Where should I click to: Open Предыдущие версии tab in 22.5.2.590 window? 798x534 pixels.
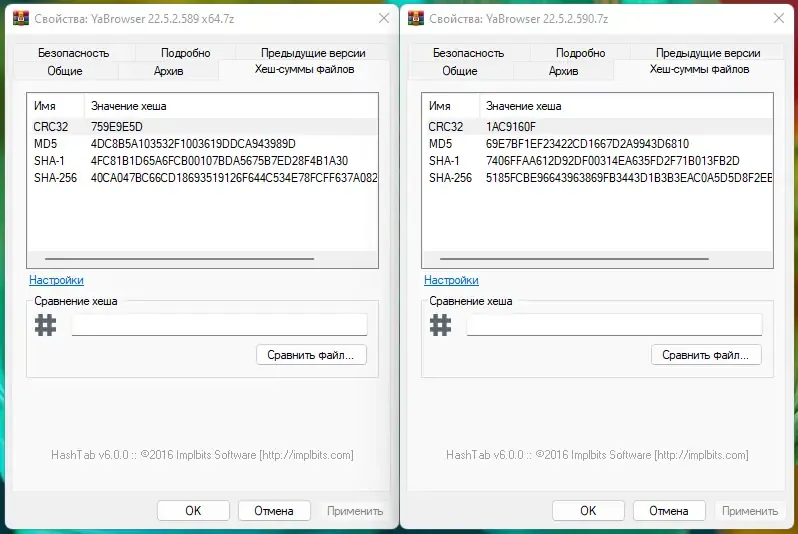point(708,53)
